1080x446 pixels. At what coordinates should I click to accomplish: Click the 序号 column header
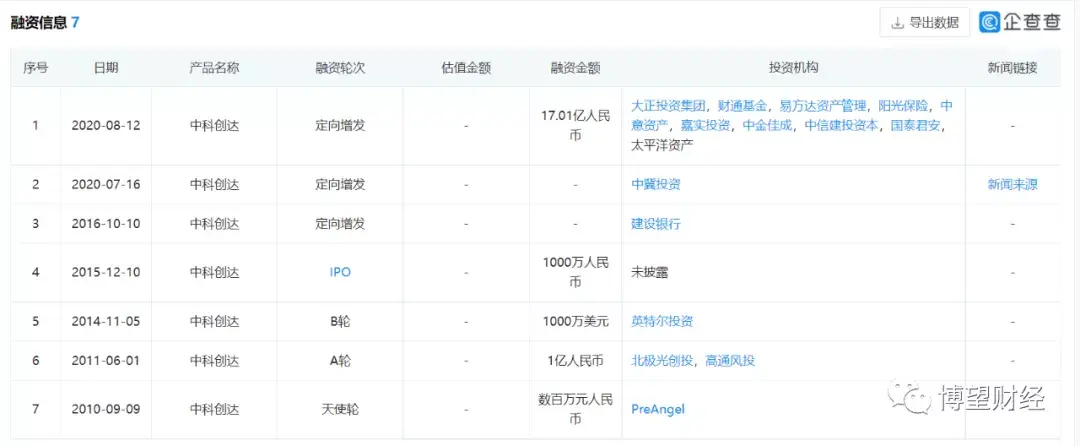click(x=35, y=68)
